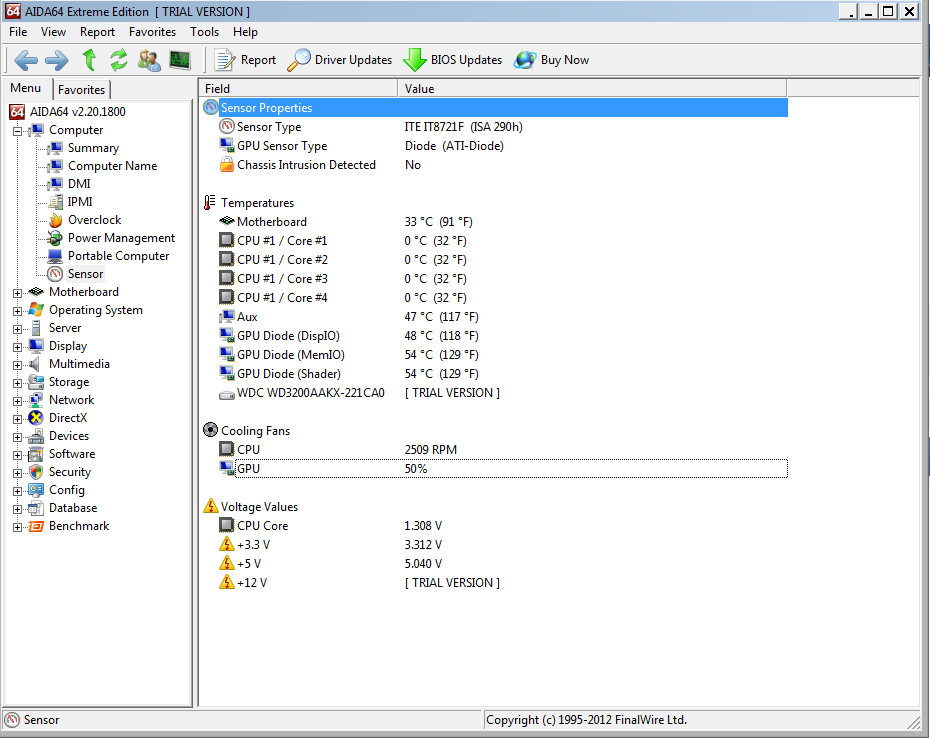
Task: Select DMI in the tree
Action: point(79,184)
